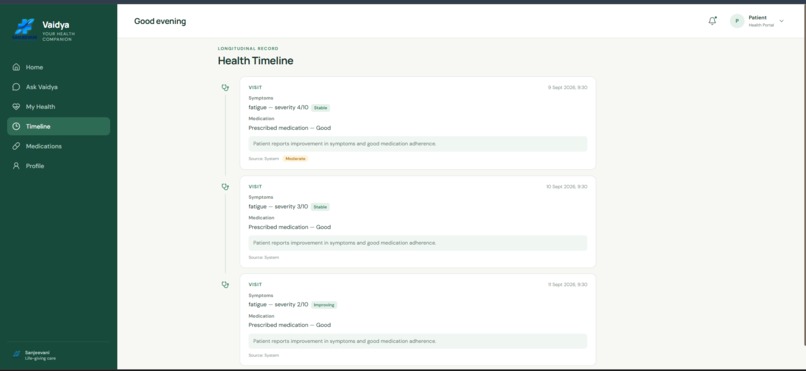Click the Stable badge on severity 4/10 entry
The height and width of the screenshot is (371, 806).
[x=320, y=108]
